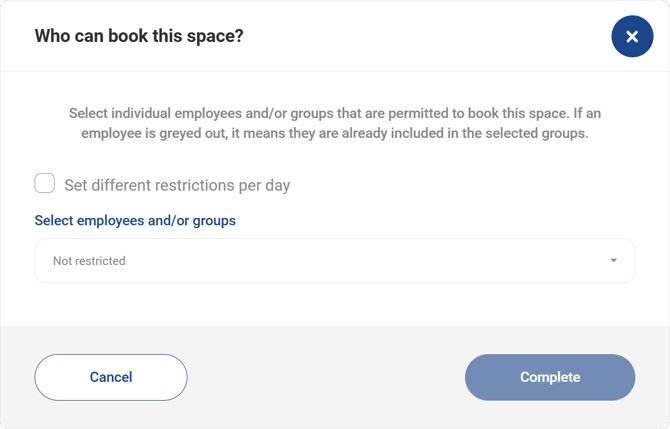The image size is (670, 429).
Task: Click the dropdown caret arrow icon
Action: [613, 261]
